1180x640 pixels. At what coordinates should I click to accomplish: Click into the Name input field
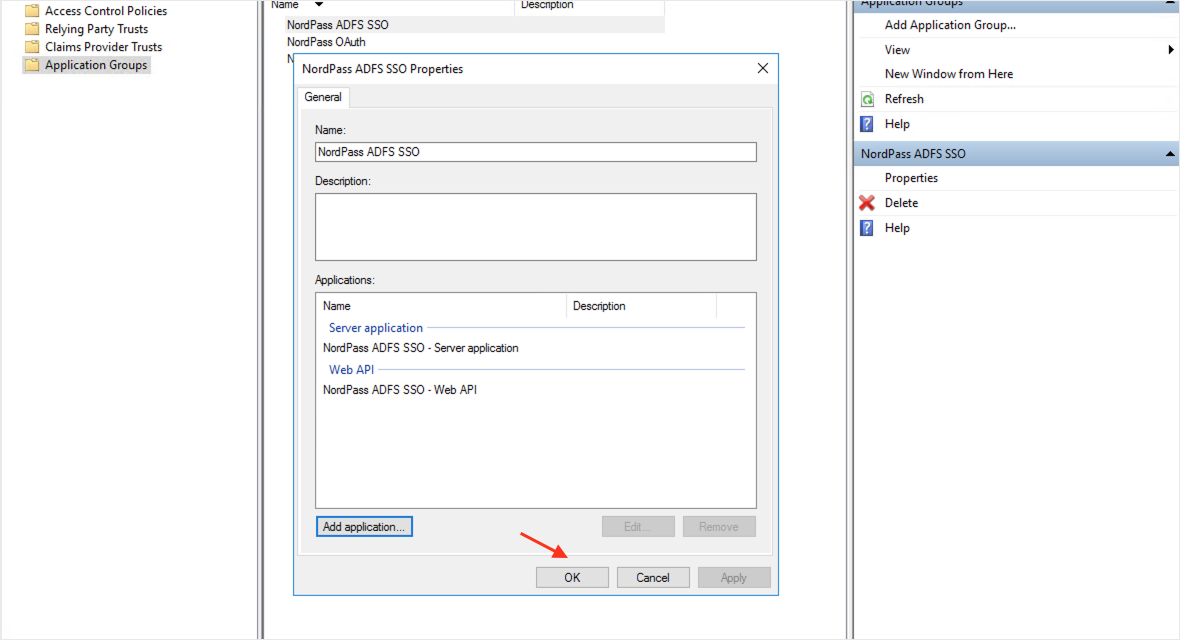tap(536, 152)
